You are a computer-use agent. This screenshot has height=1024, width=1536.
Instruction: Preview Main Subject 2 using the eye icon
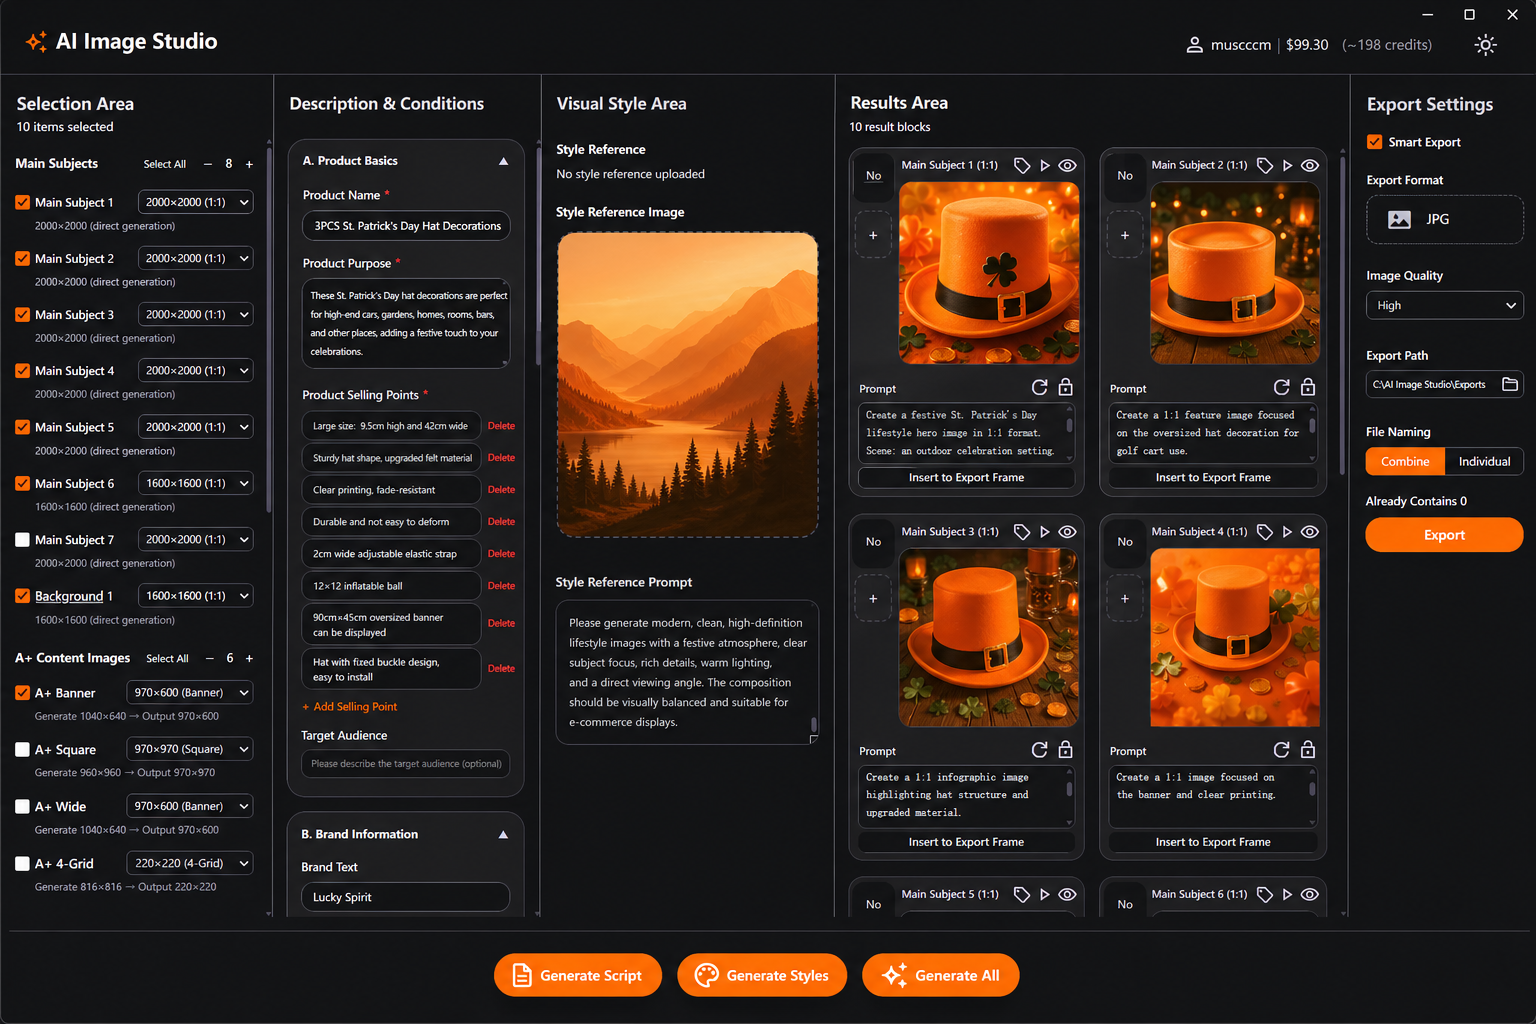1310,165
